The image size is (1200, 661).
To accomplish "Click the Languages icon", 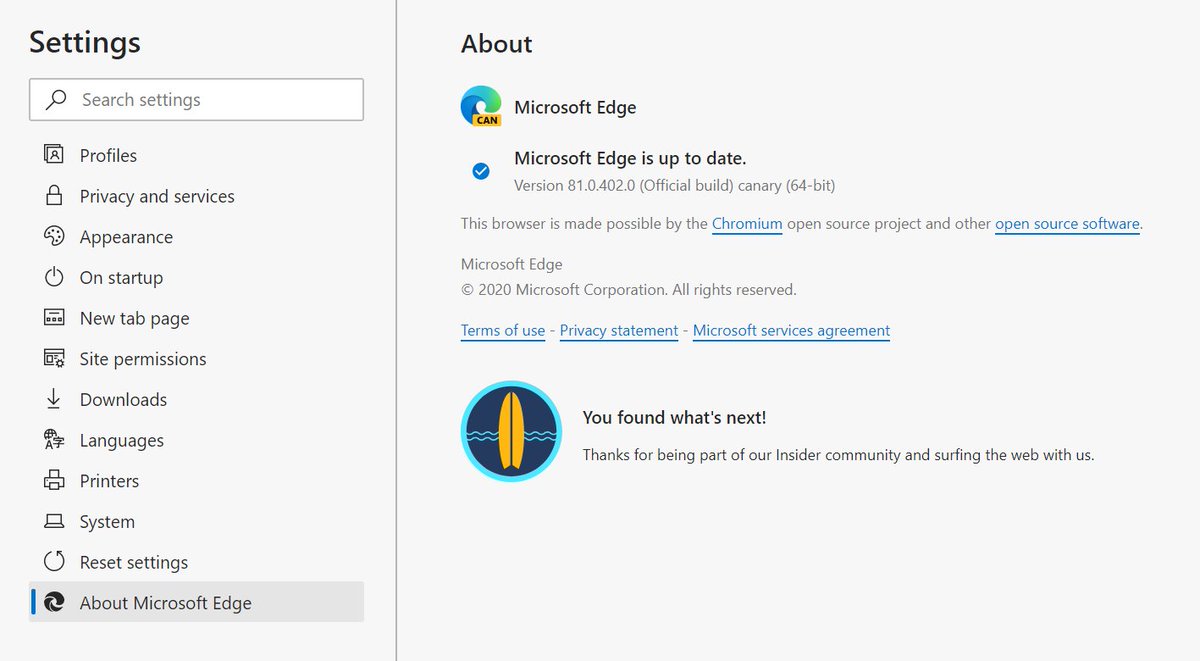I will tap(54, 440).
